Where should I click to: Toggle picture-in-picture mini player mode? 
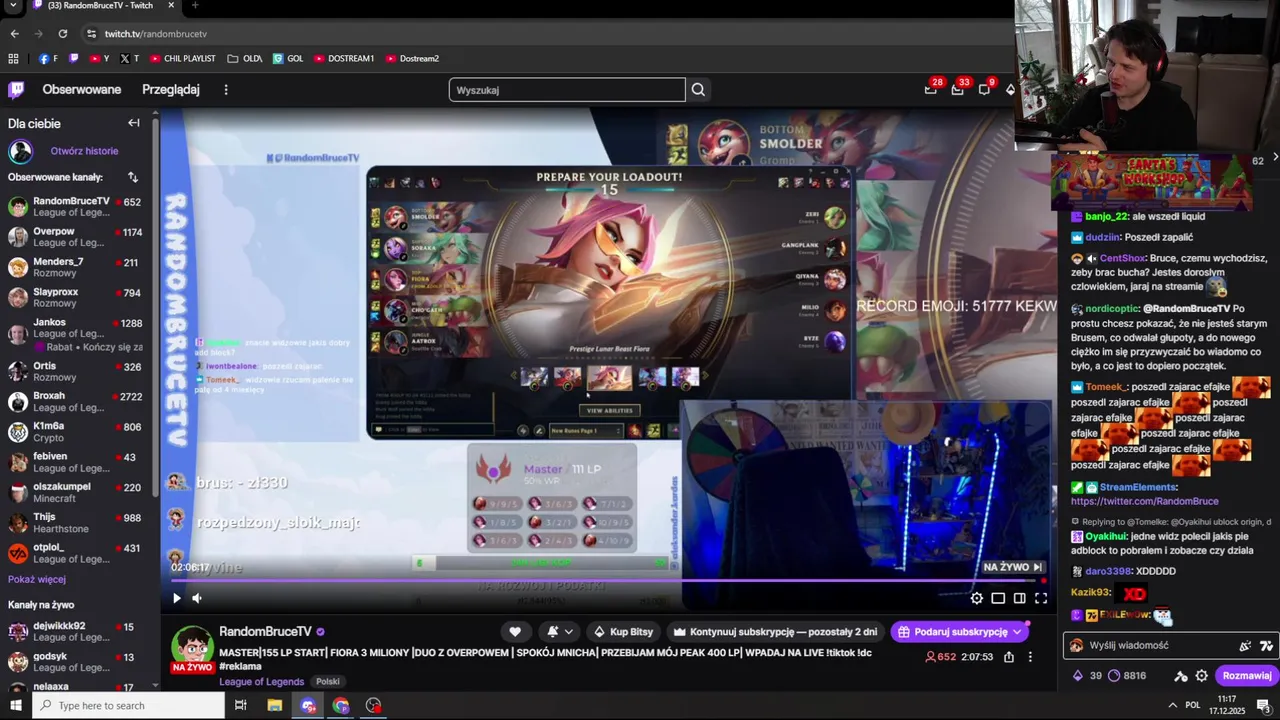click(998, 598)
